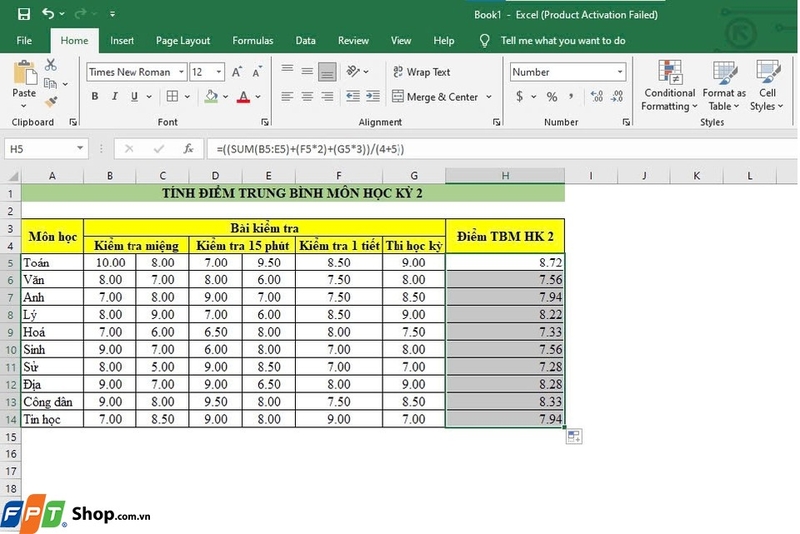
Task: Select the Format Painter brush icon
Action: pos(51,102)
